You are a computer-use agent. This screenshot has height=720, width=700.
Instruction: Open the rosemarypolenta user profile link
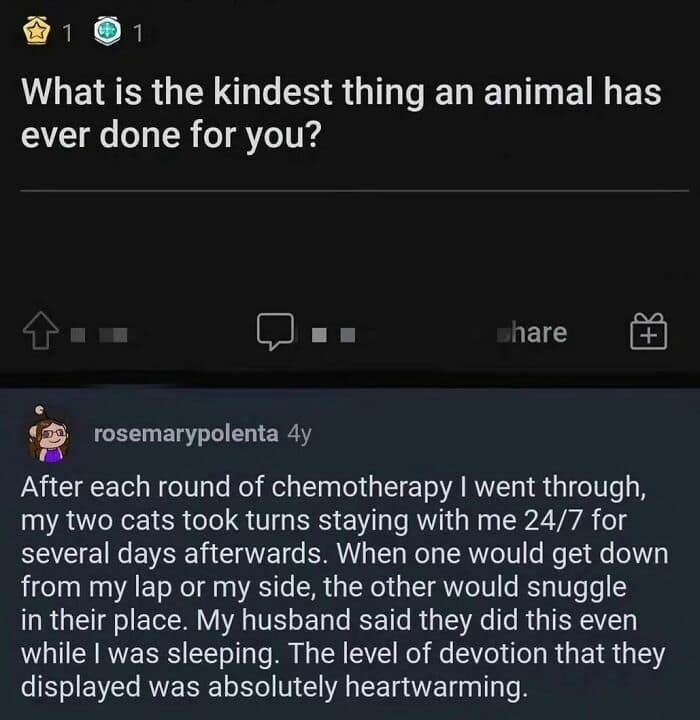point(185,433)
